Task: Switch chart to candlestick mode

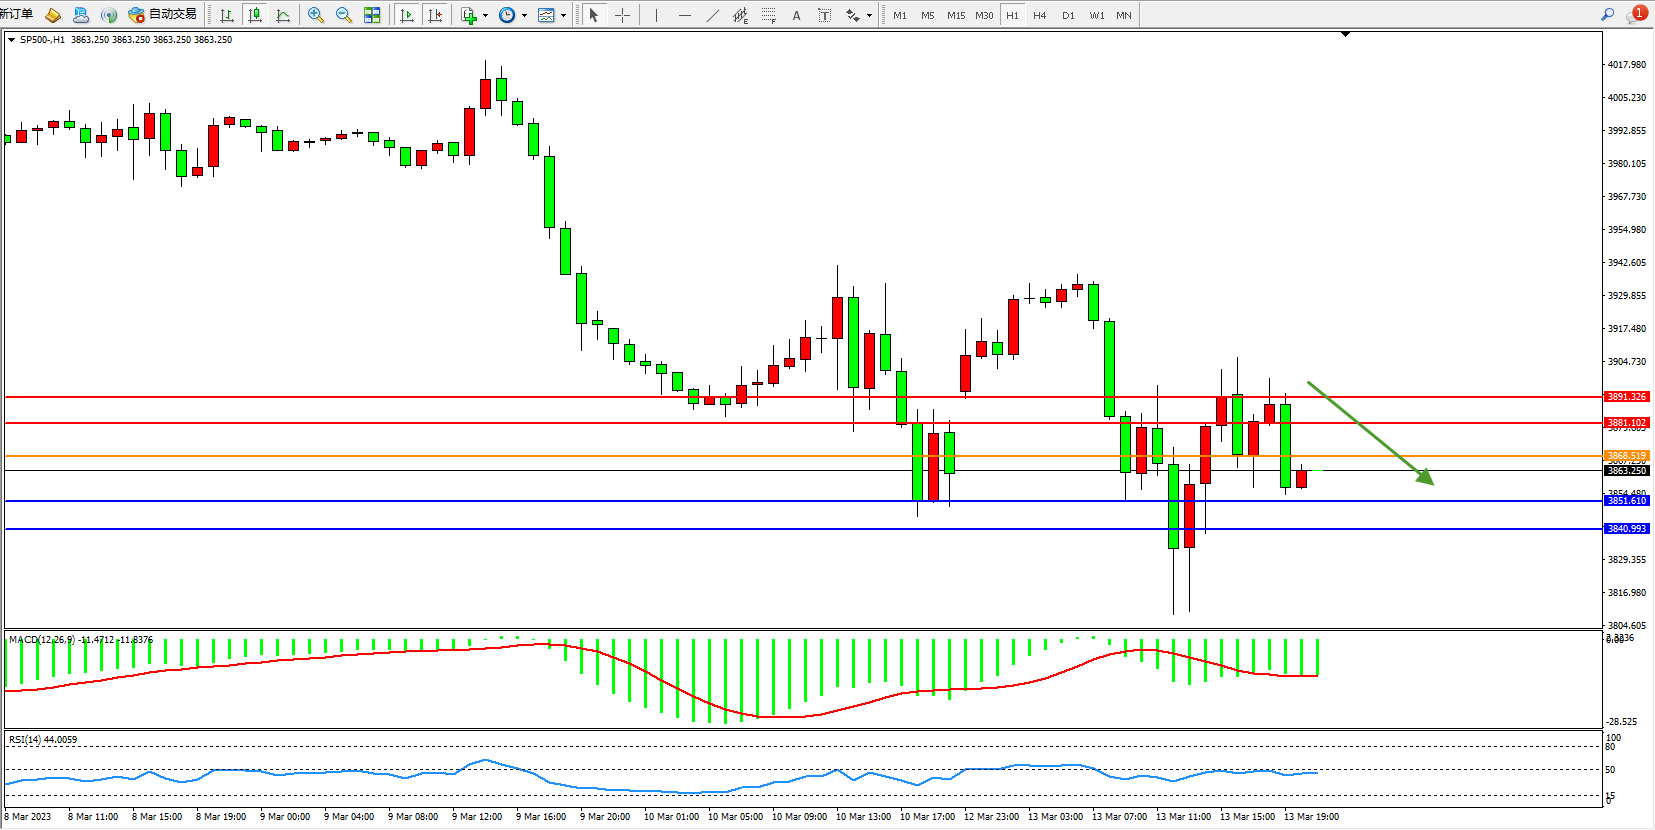Action: 255,15
